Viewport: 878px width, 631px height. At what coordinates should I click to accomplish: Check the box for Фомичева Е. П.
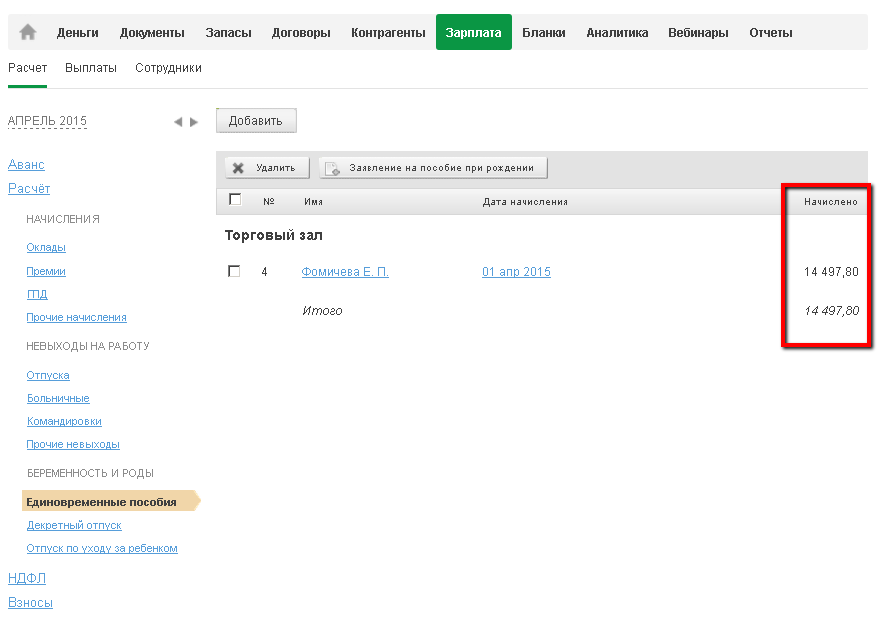[x=234, y=271]
